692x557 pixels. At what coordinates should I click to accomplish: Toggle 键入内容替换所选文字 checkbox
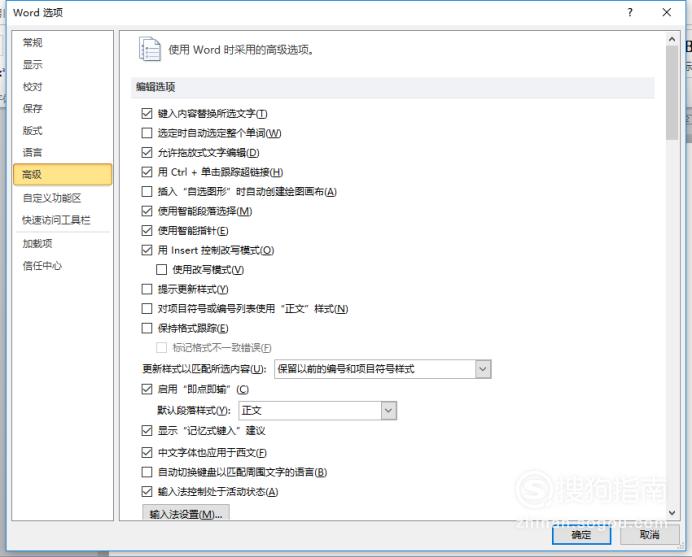pyautogui.click(x=147, y=113)
